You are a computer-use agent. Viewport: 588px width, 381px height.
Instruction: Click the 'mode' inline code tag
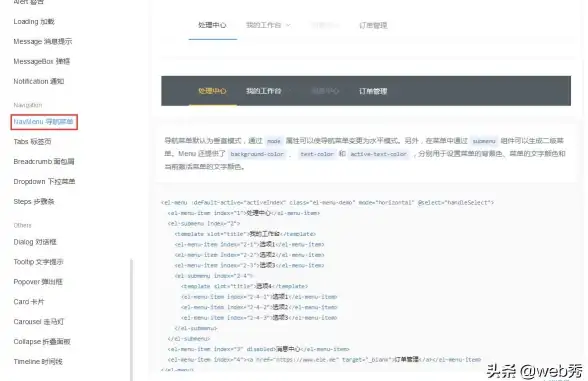[x=274, y=141]
